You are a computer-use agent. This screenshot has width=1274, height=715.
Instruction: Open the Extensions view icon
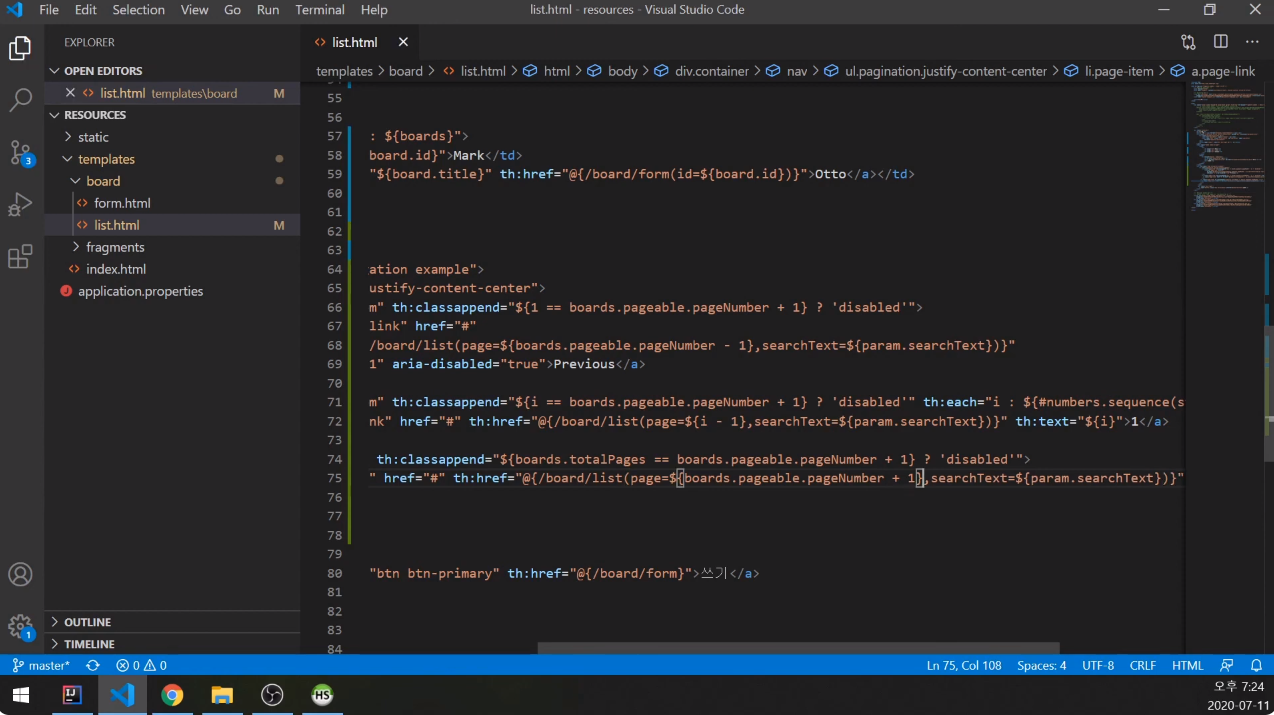20,257
